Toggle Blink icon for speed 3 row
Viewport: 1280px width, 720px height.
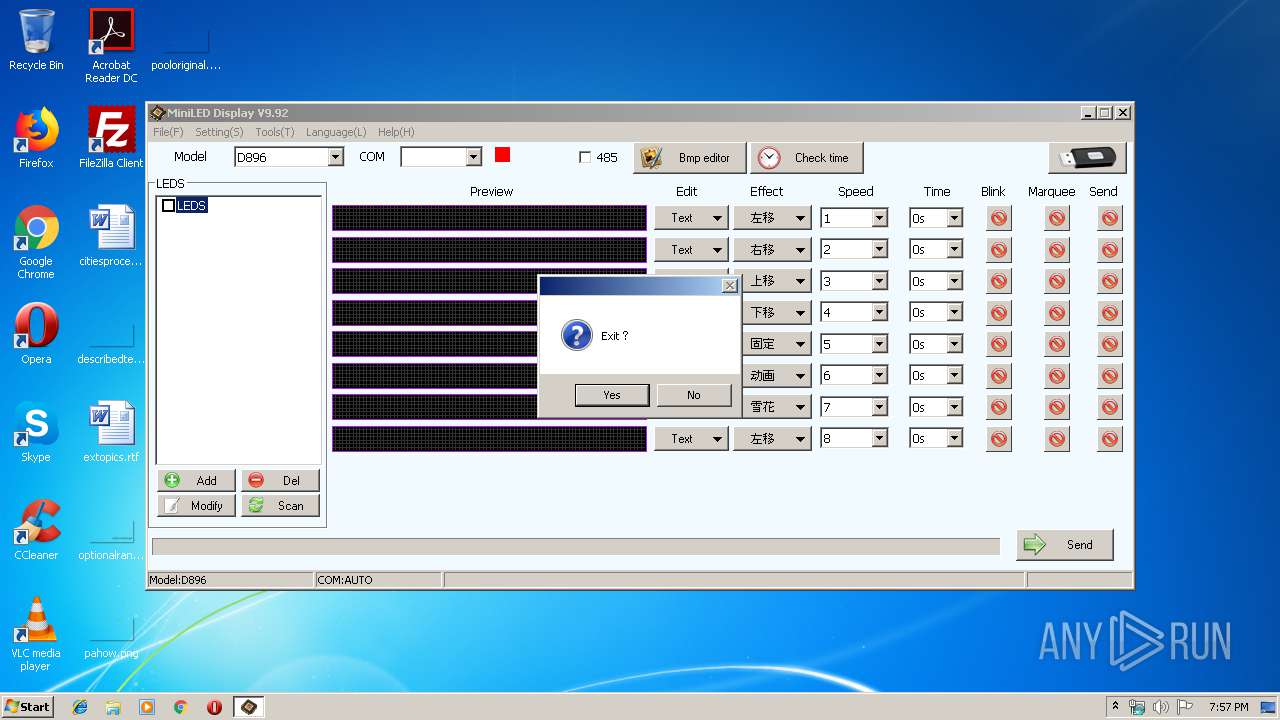(998, 281)
